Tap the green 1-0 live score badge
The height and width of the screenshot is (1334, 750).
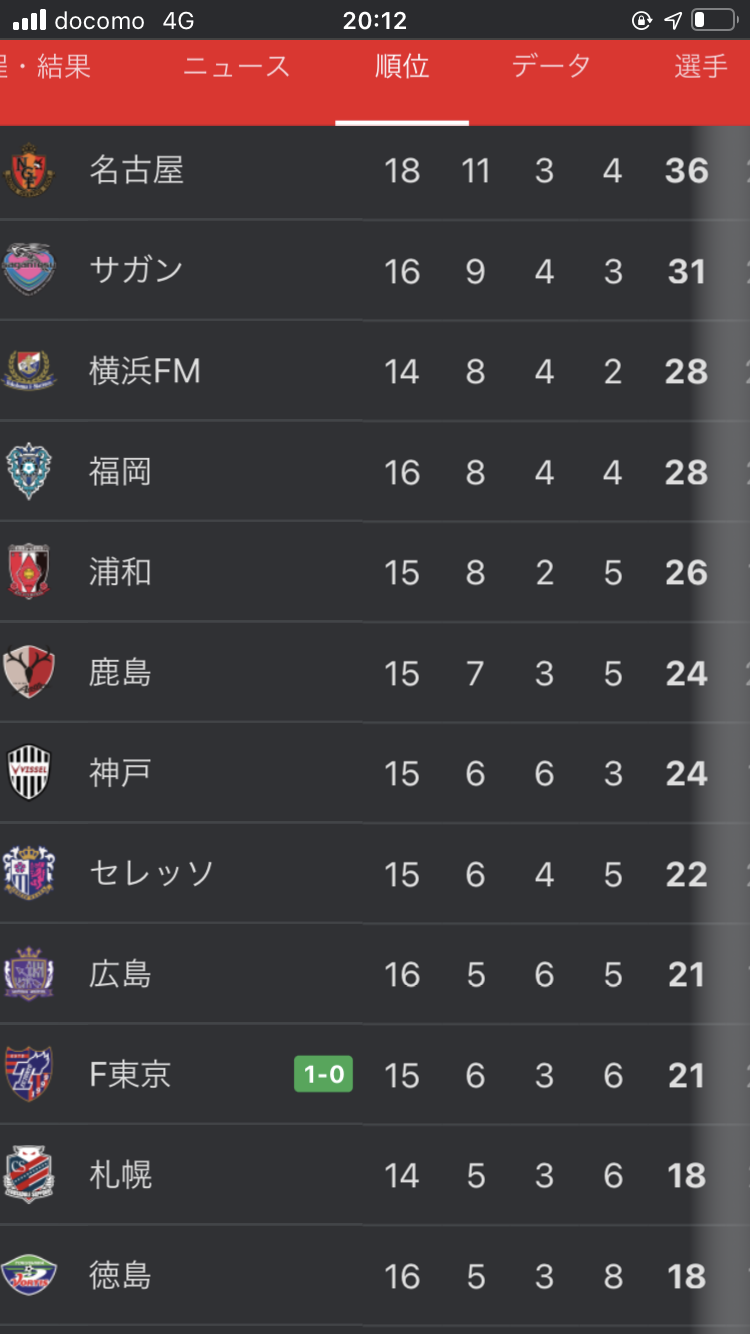click(323, 1075)
